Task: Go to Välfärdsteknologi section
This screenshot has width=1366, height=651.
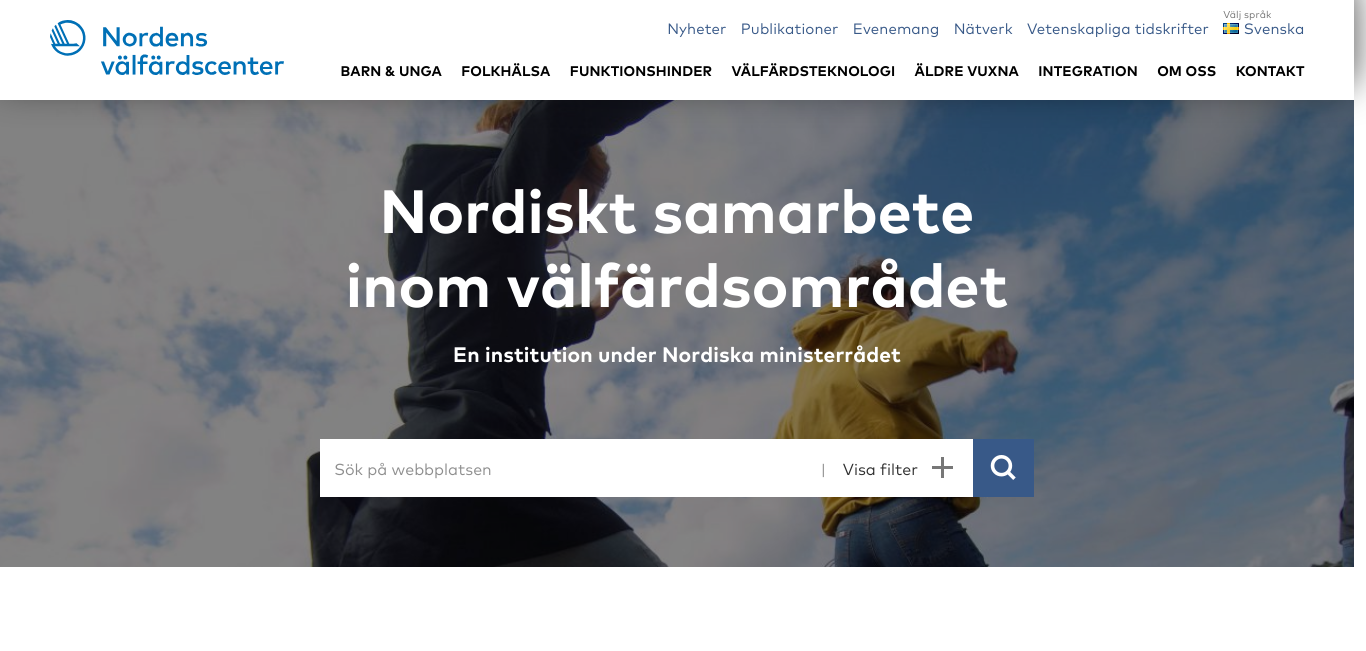Action: point(813,71)
